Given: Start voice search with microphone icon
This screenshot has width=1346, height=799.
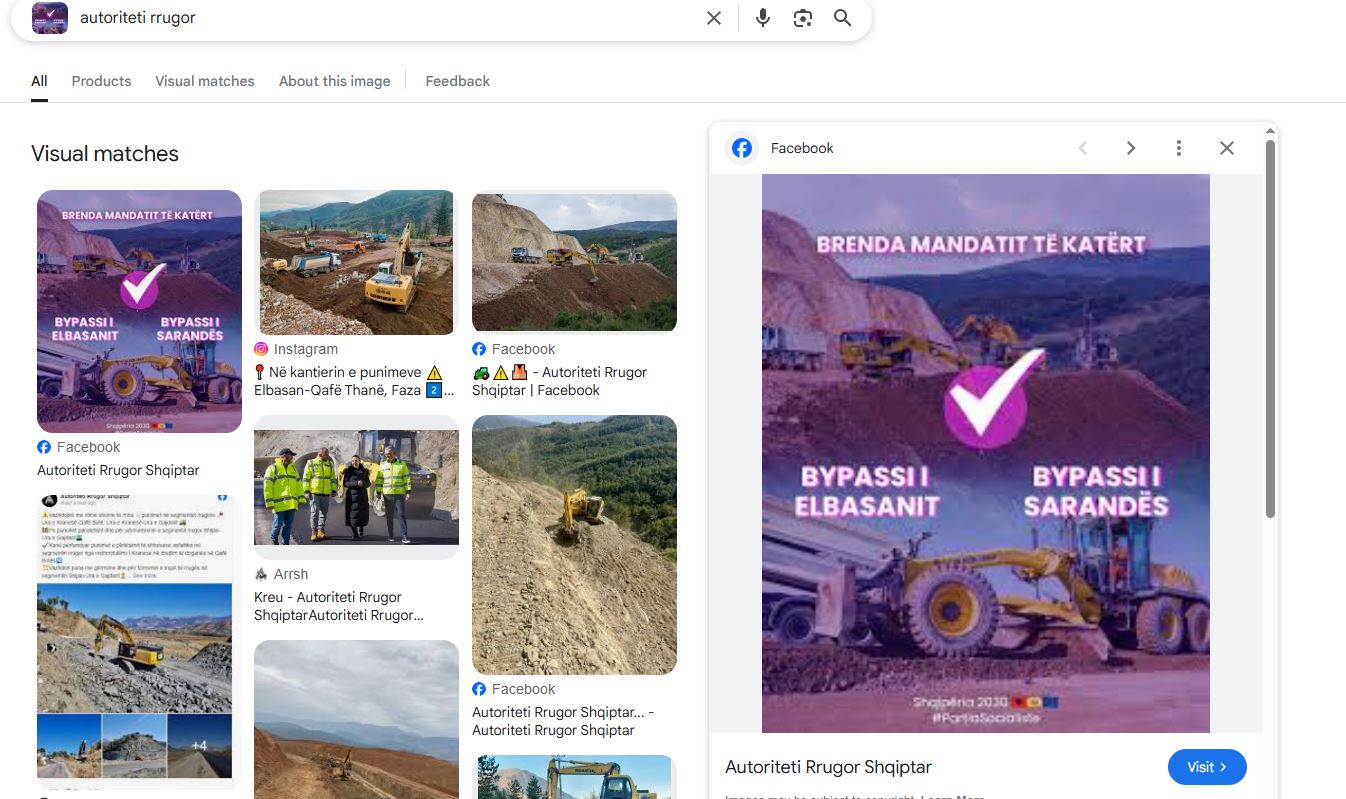Looking at the screenshot, I should point(763,18).
